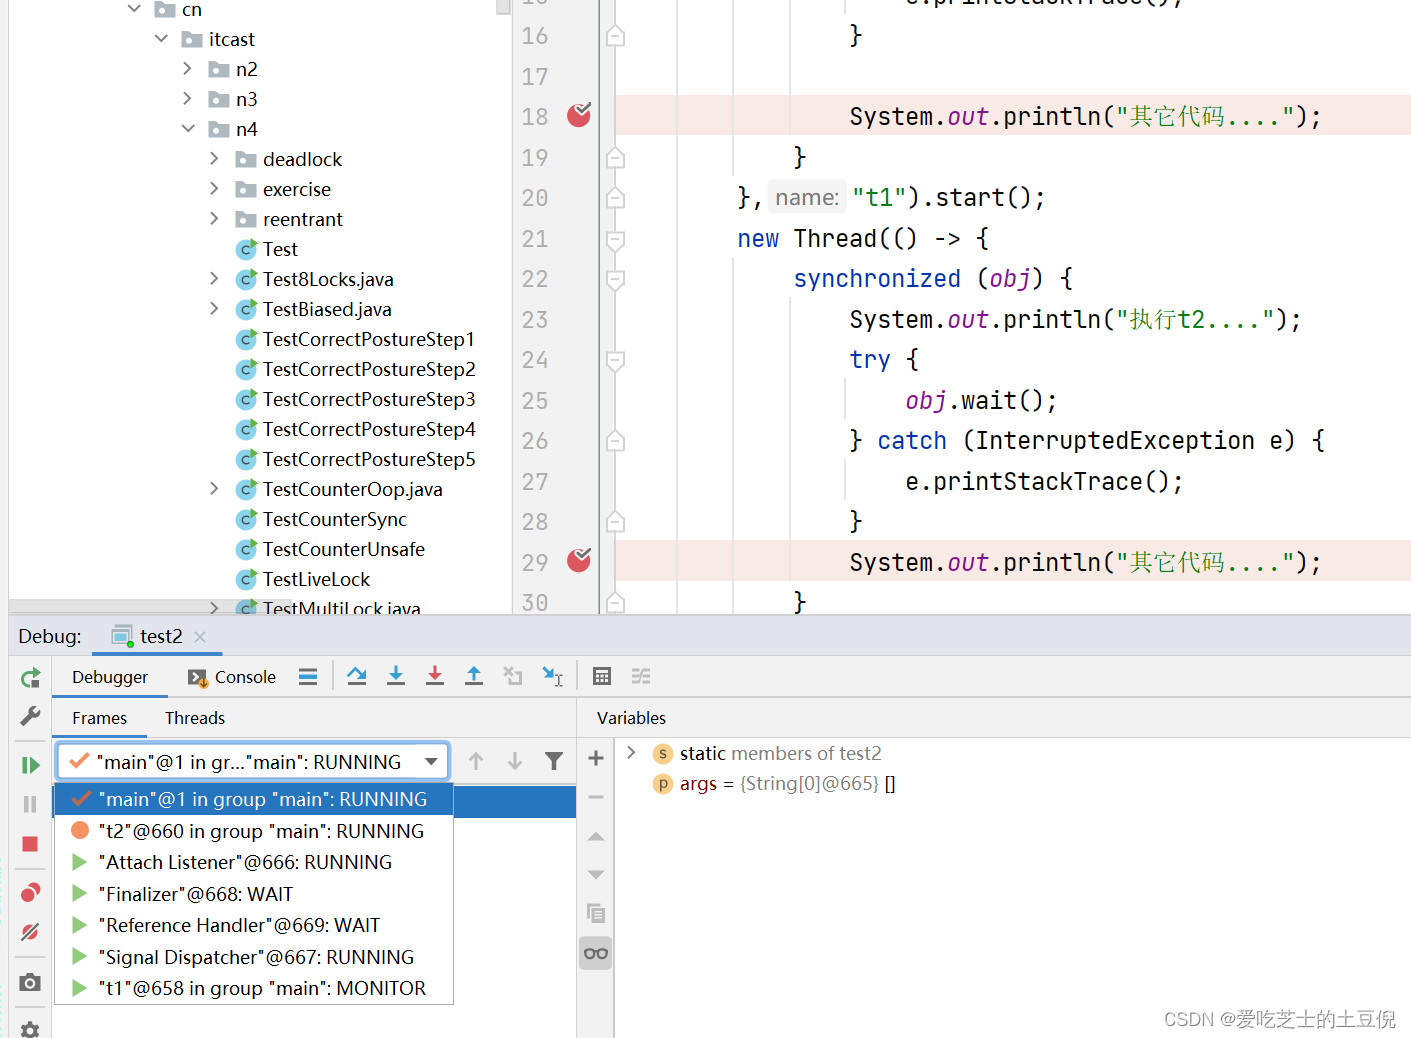This screenshot has height=1038, width=1411.
Task: Toggle Mute Breakpoints icon
Action: pos(31,932)
